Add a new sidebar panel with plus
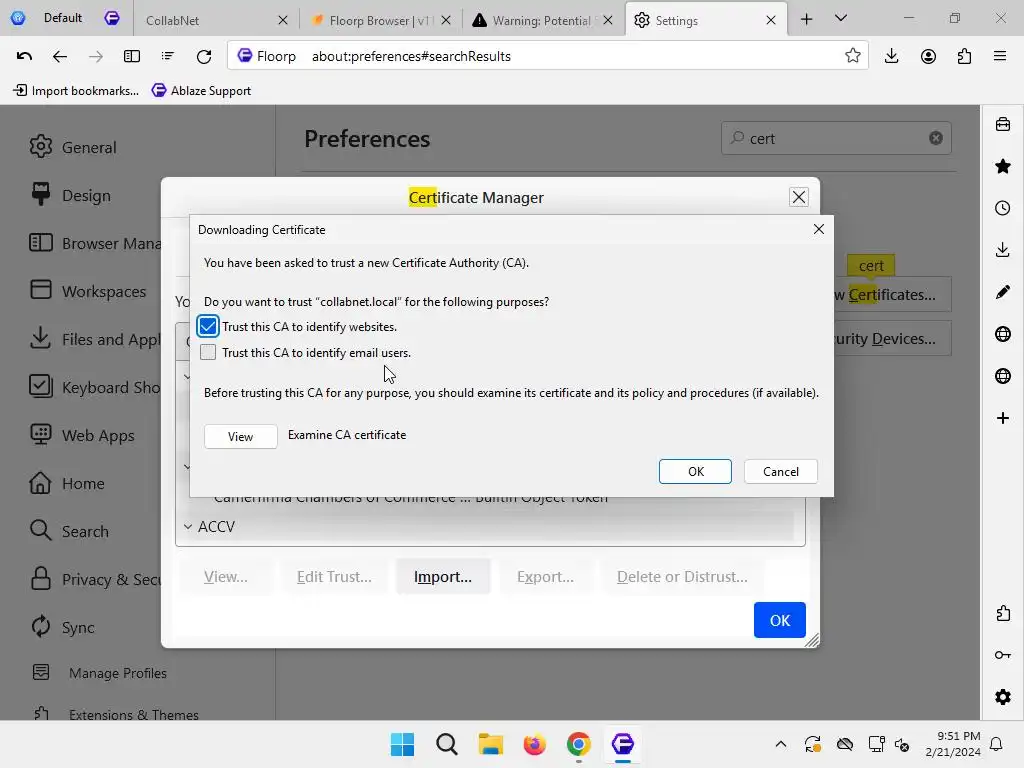The height and width of the screenshot is (768, 1024). (x=1003, y=418)
